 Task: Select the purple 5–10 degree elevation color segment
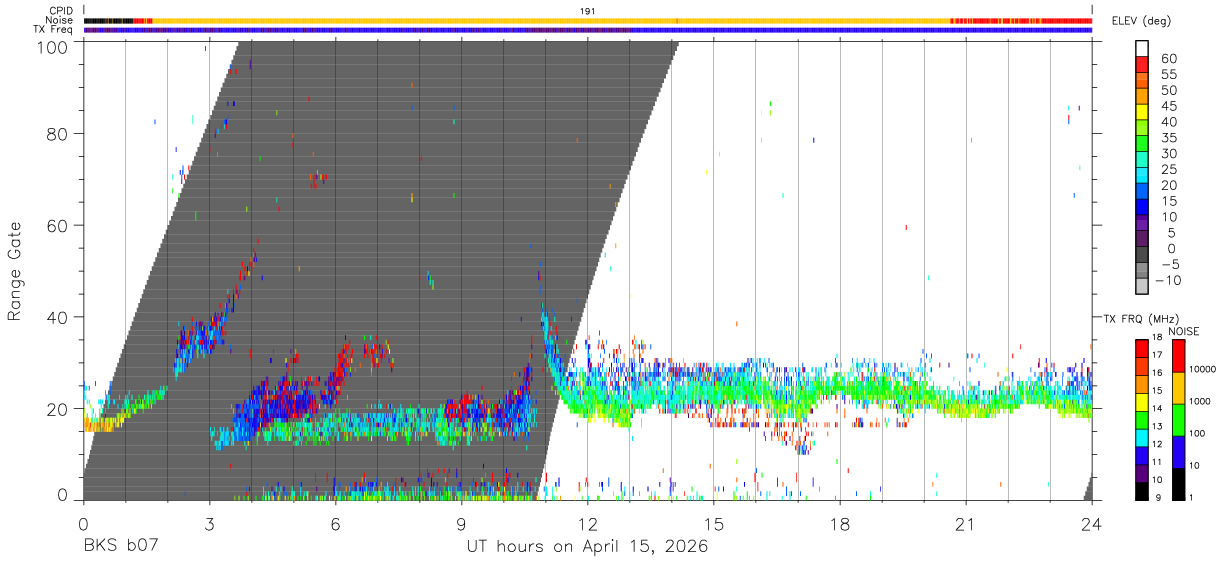1142,224
